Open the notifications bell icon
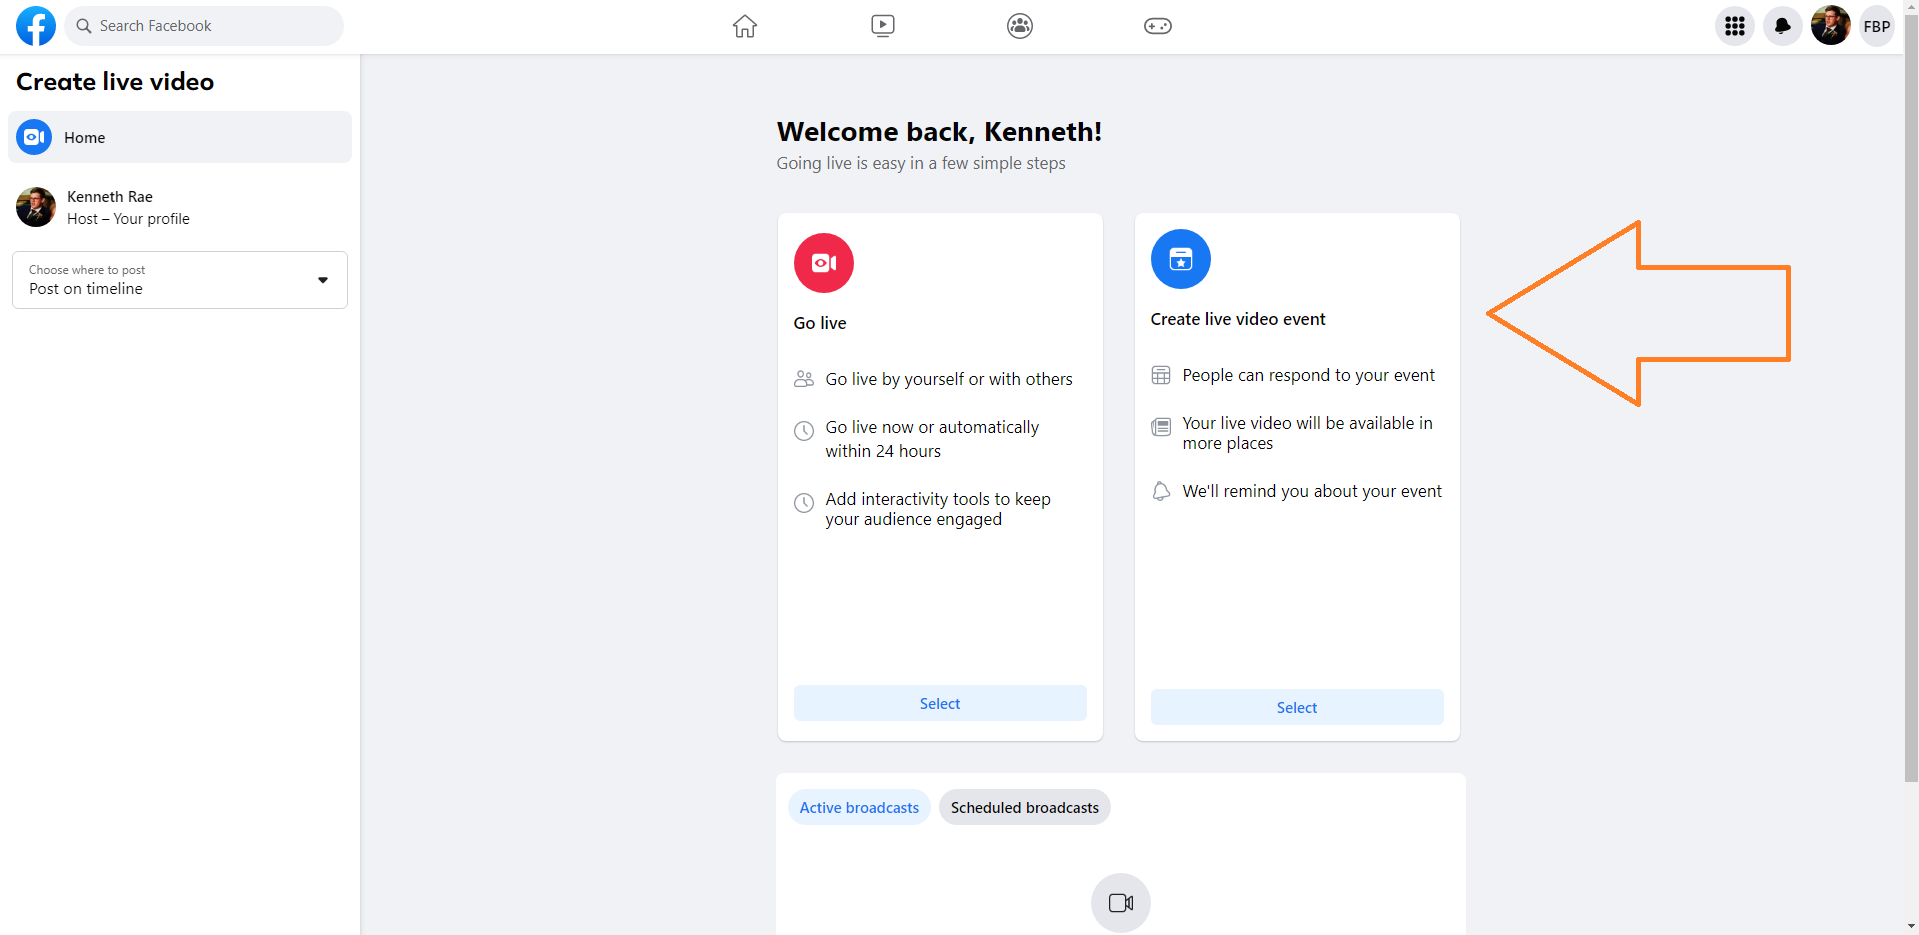 coord(1782,26)
